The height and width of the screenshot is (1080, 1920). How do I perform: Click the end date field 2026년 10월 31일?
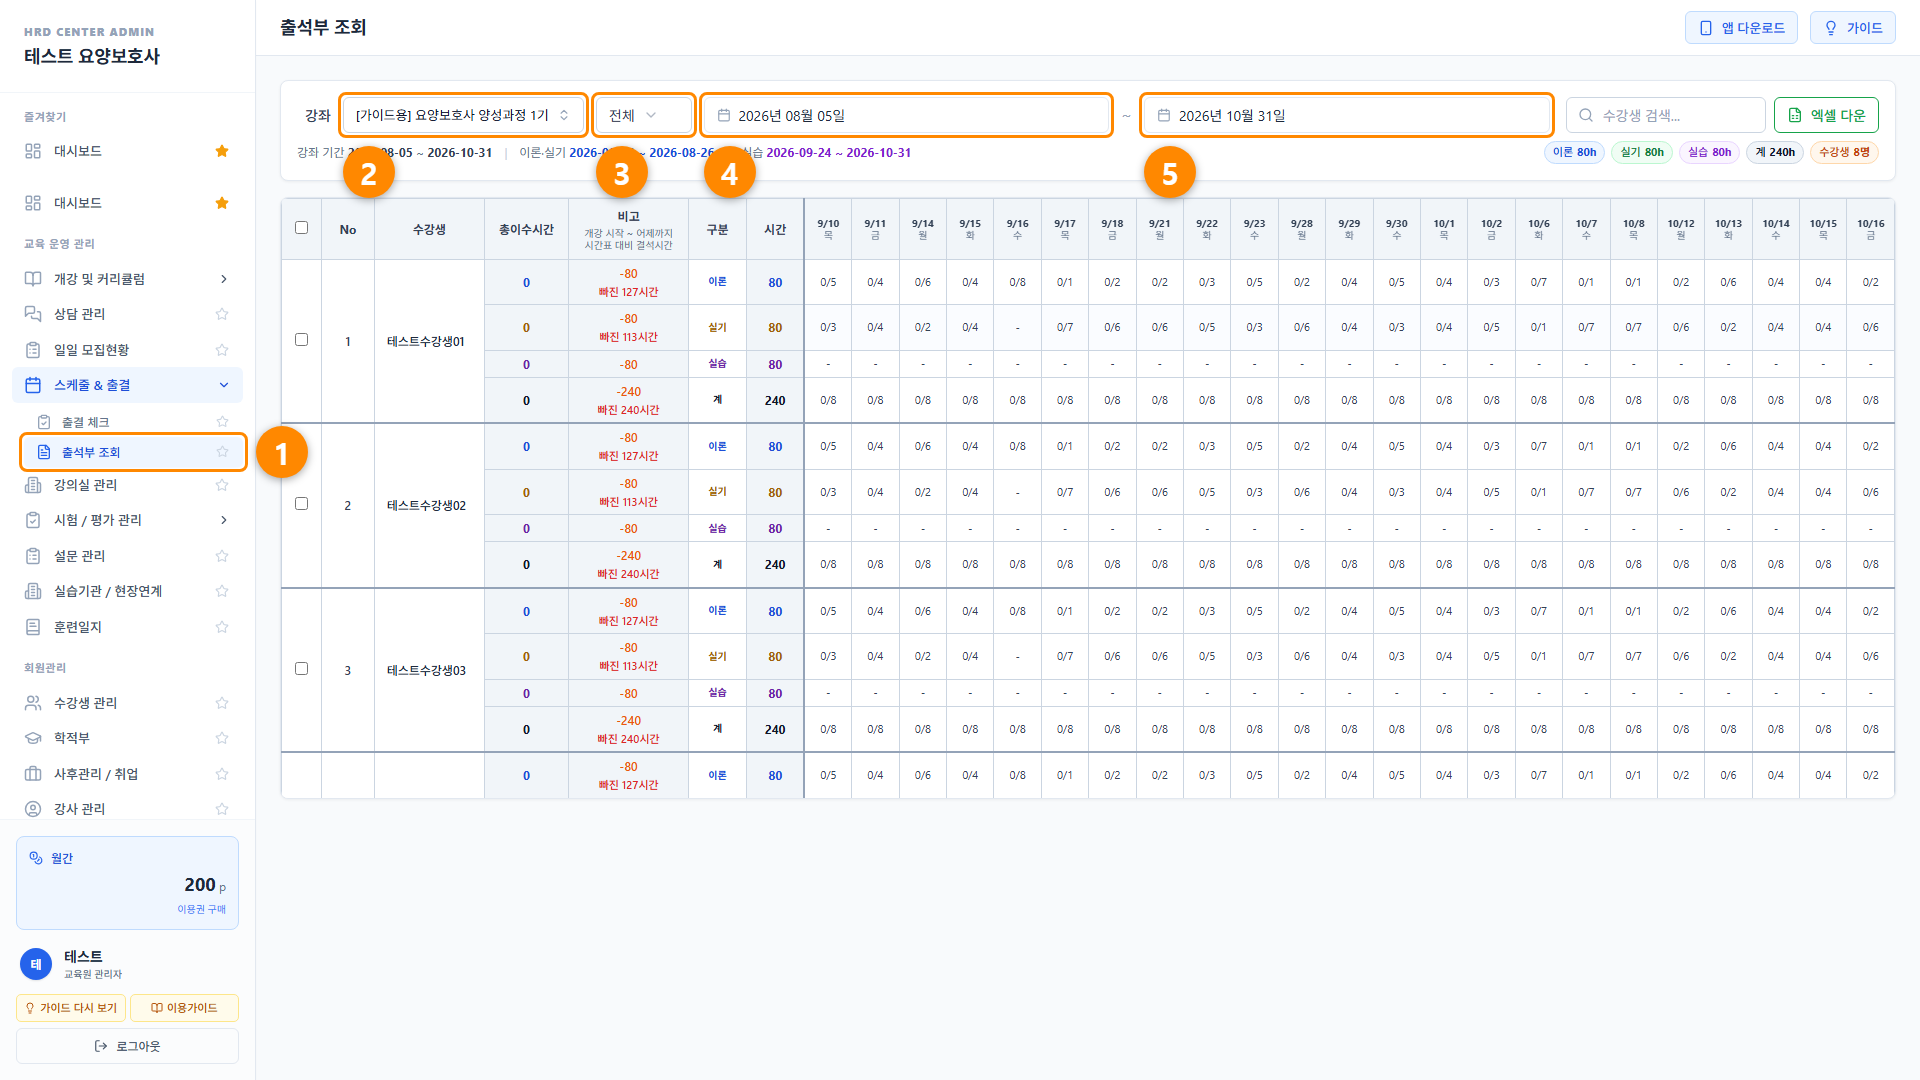tap(1346, 116)
